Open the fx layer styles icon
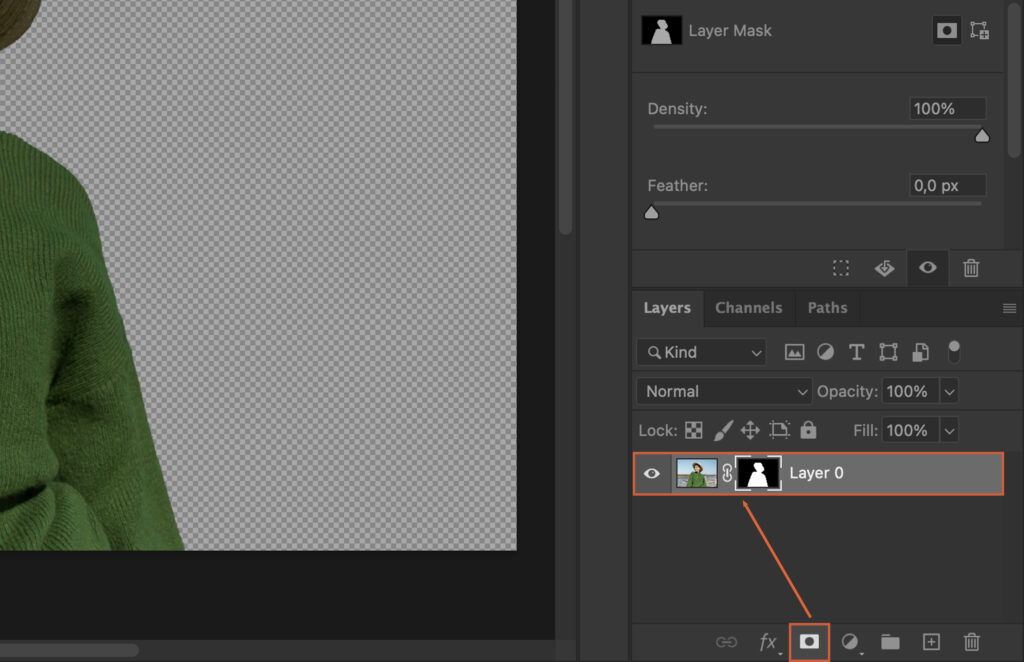The height and width of the screenshot is (662, 1024). tap(767, 643)
